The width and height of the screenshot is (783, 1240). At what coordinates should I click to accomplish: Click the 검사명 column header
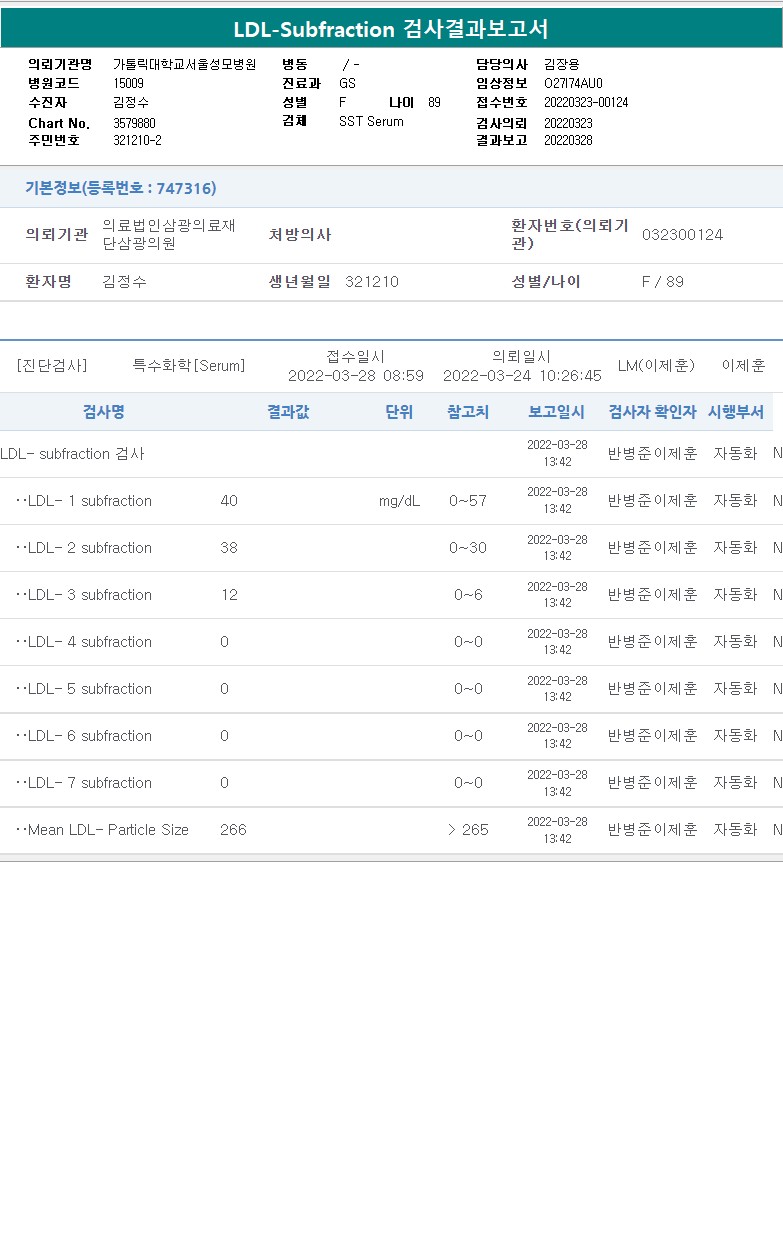click(104, 412)
